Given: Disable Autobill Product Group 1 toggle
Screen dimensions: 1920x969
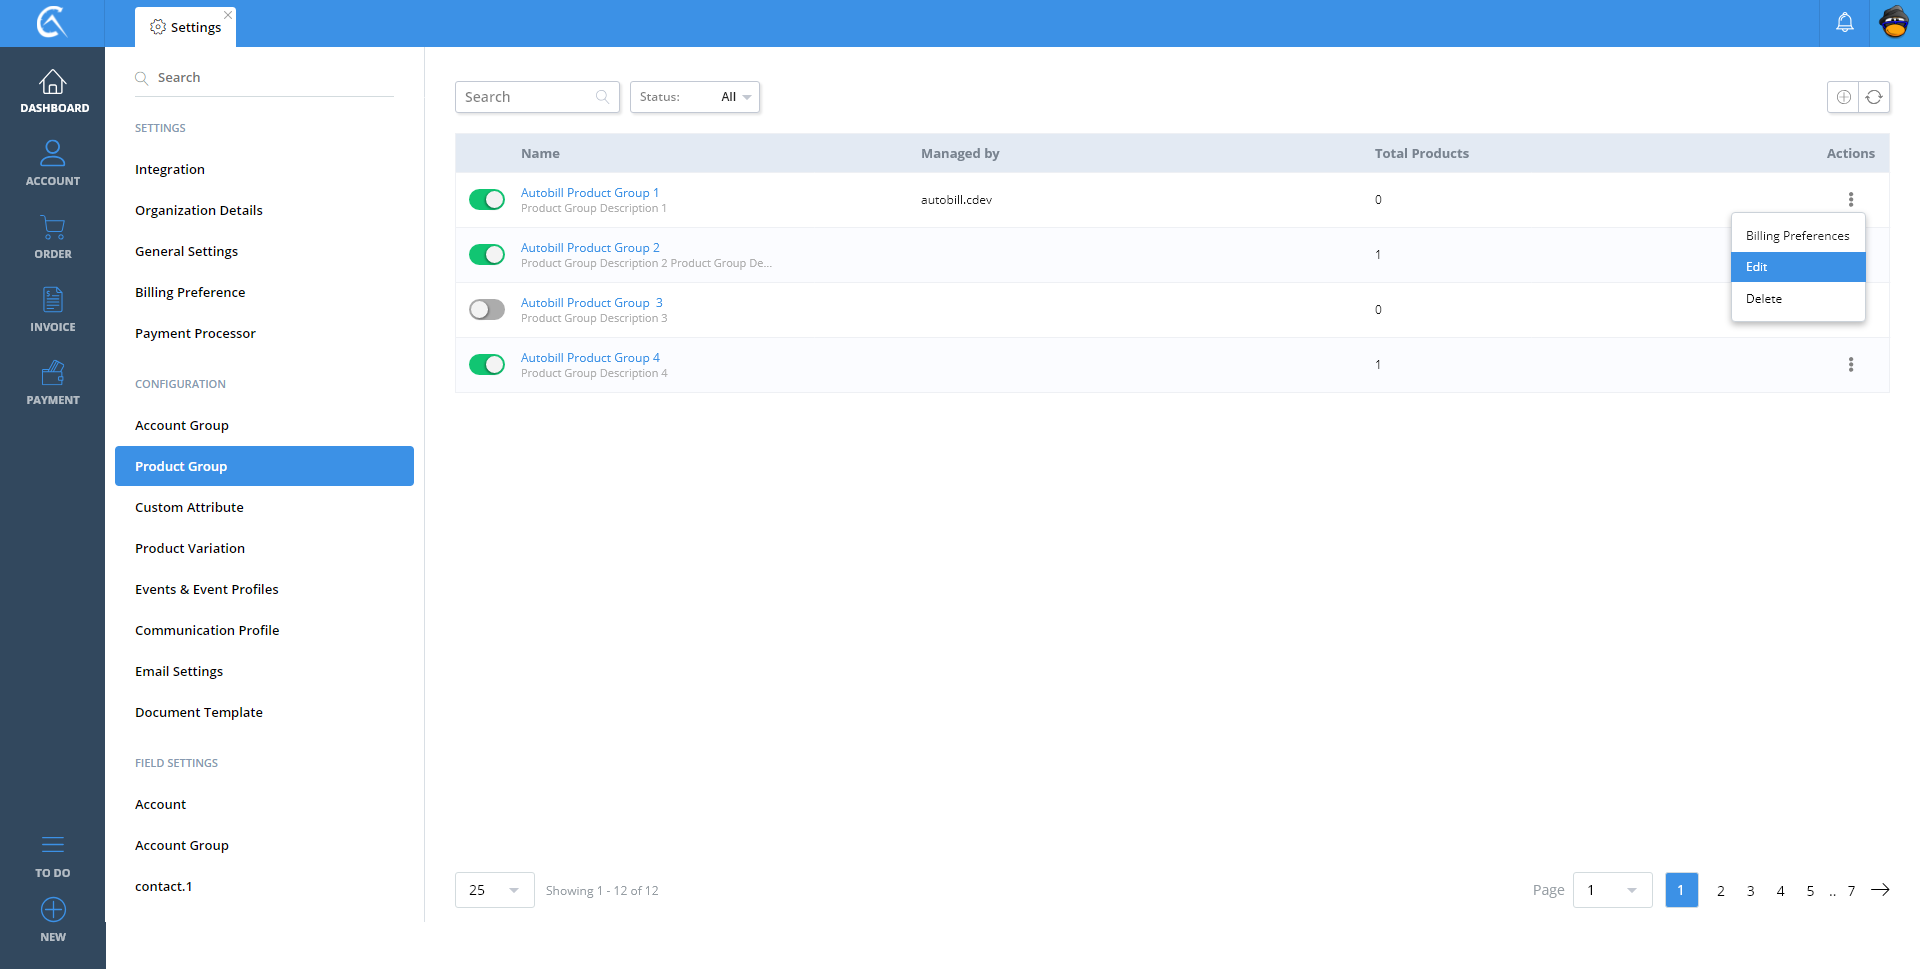Looking at the screenshot, I should point(487,200).
